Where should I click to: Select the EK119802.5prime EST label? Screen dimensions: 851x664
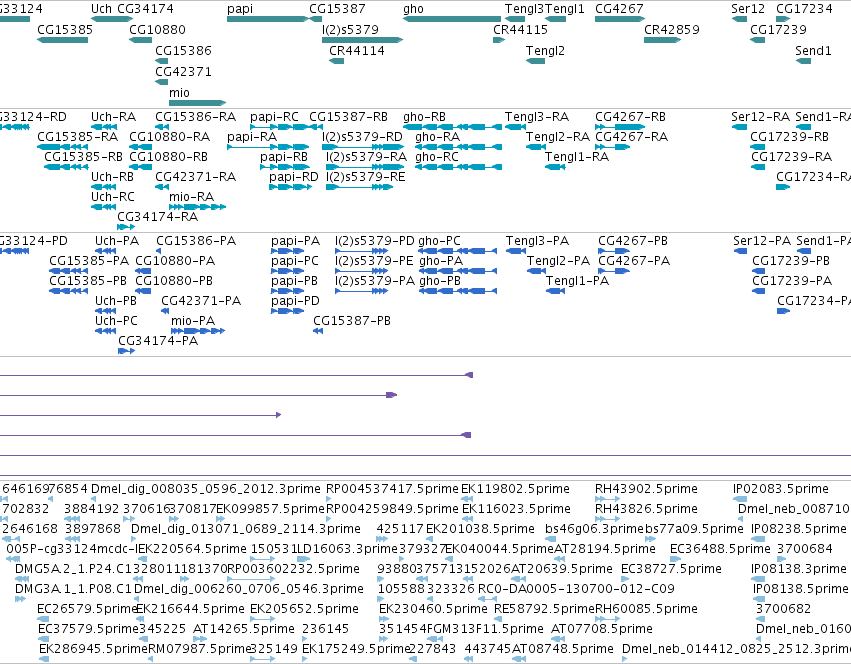515,489
